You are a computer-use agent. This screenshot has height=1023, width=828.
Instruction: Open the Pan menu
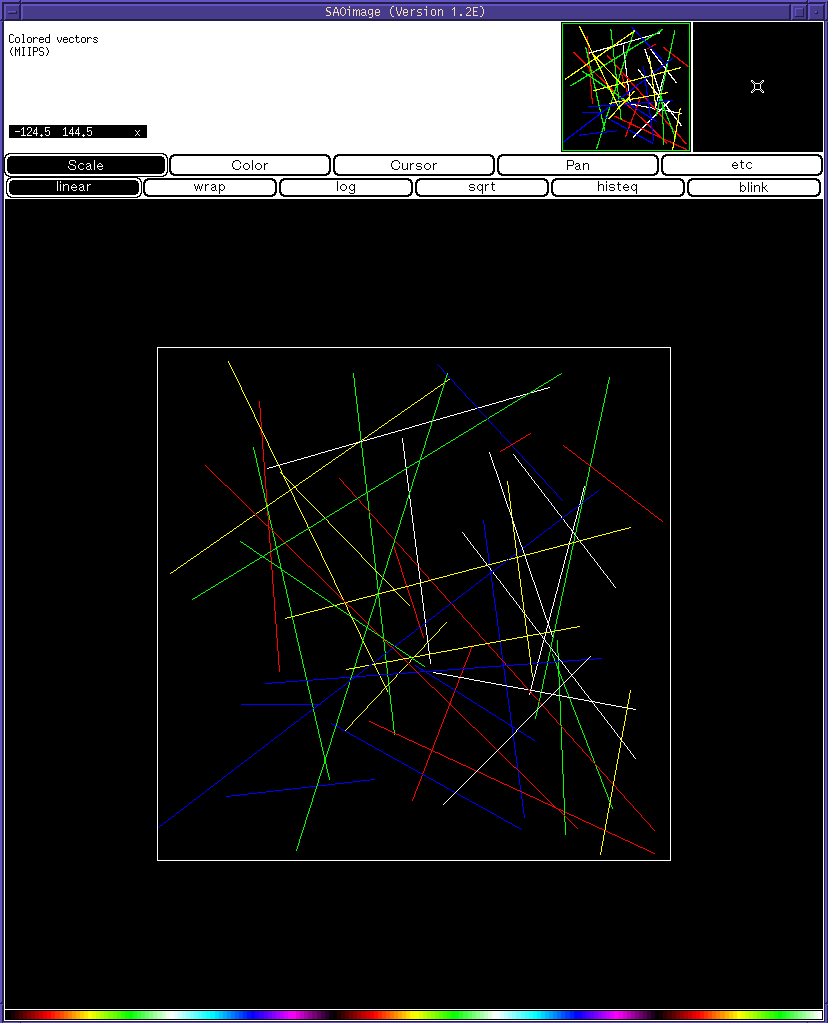pyautogui.click(x=577, y=164)
